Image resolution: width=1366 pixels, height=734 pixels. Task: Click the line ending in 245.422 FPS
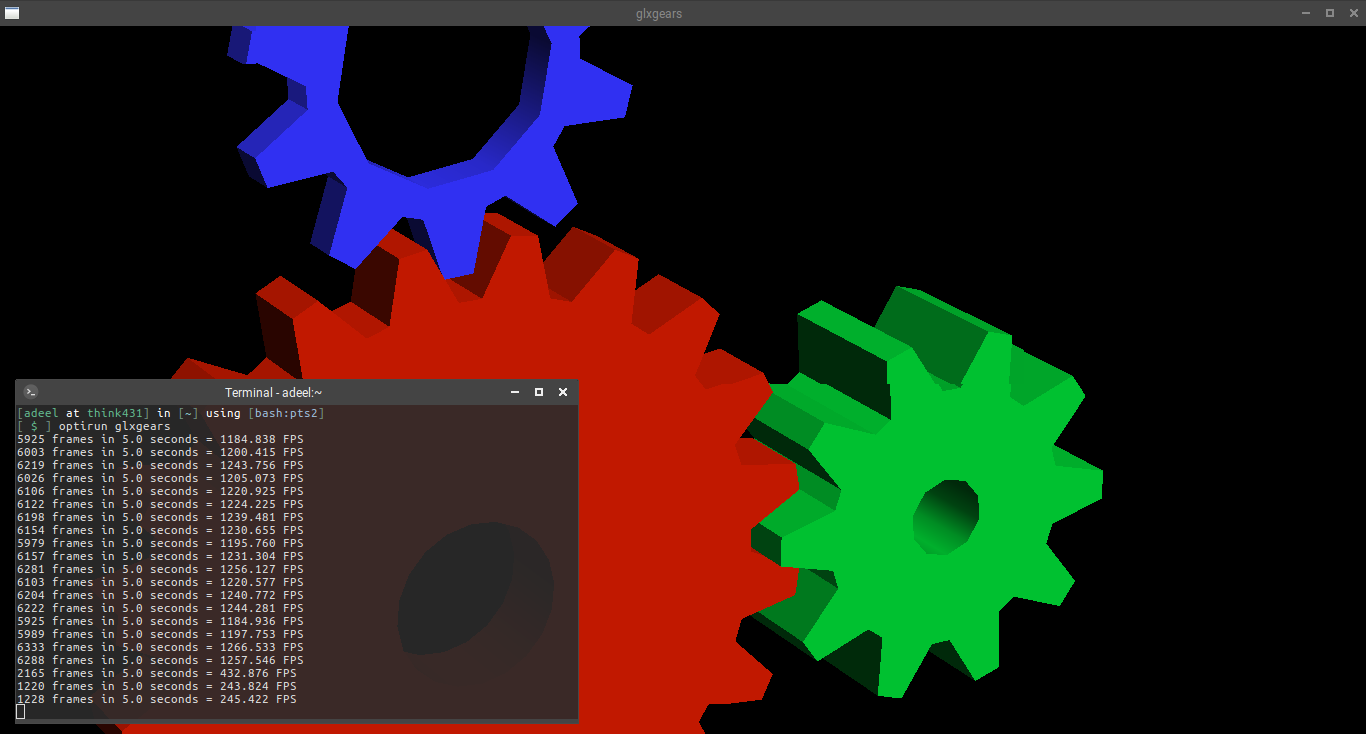pos(157,699)
